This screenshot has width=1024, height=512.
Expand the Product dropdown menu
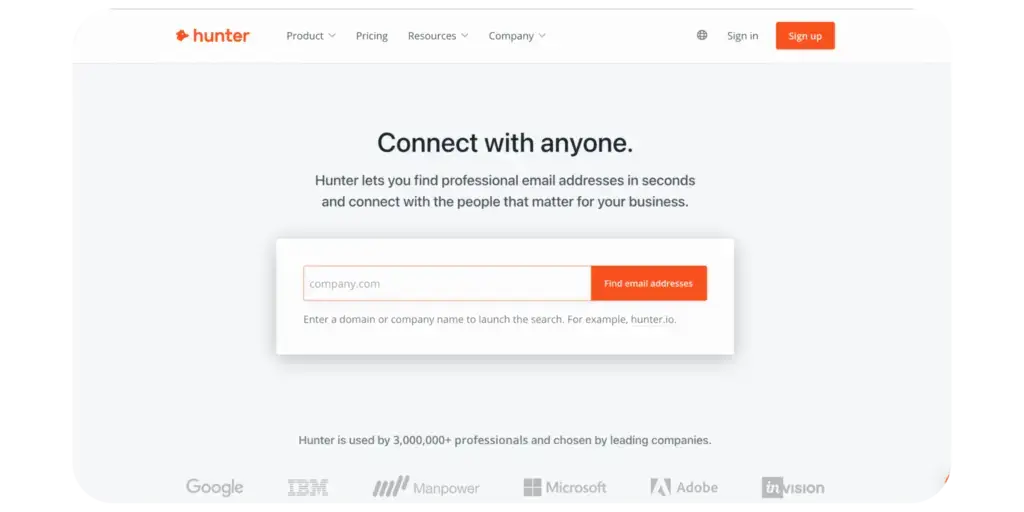311,36
